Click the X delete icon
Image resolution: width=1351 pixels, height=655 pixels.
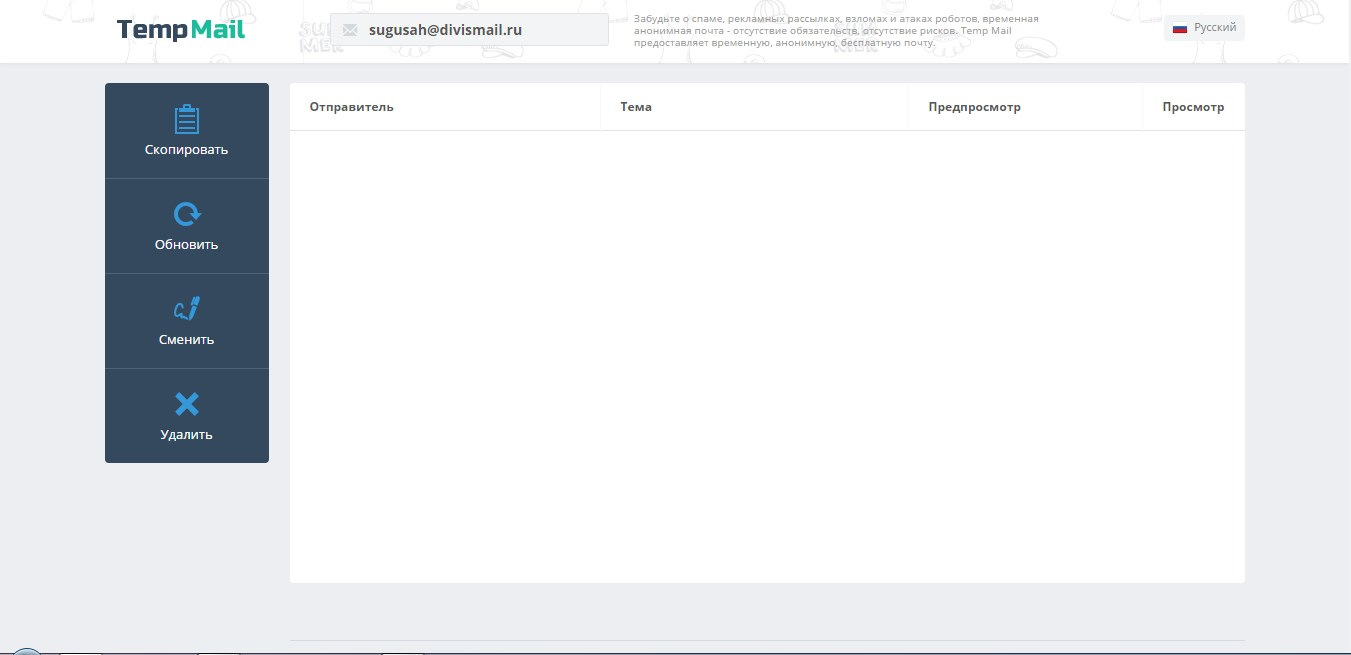tap(187, 404)
